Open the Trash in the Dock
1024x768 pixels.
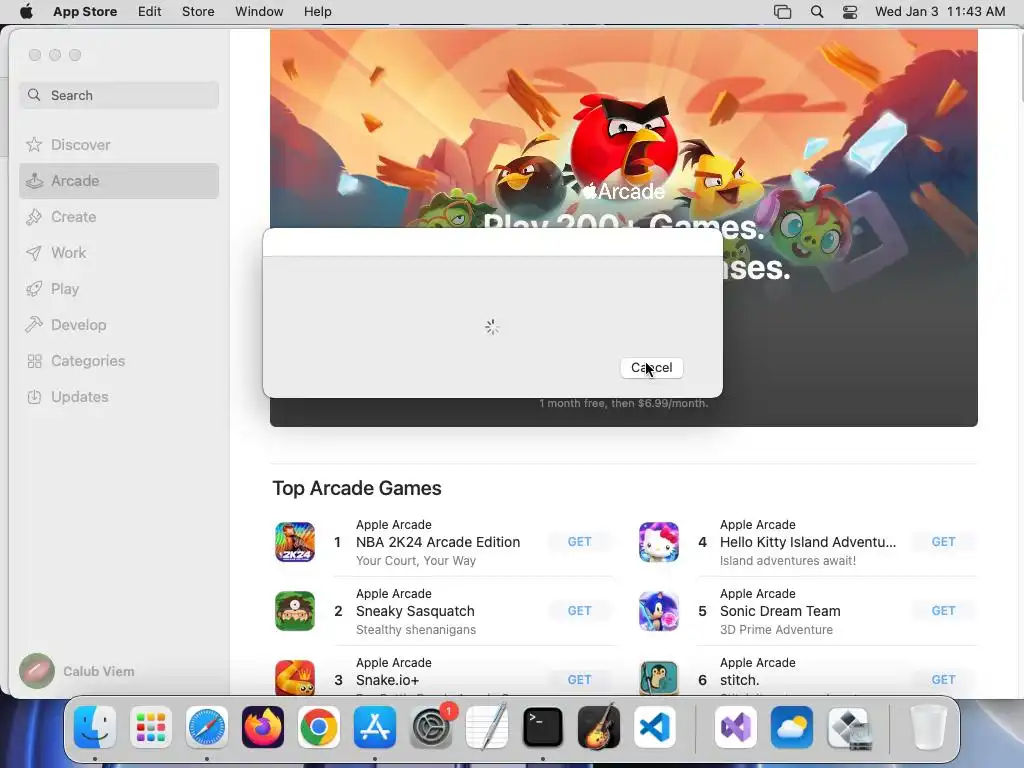click(928, 727)
